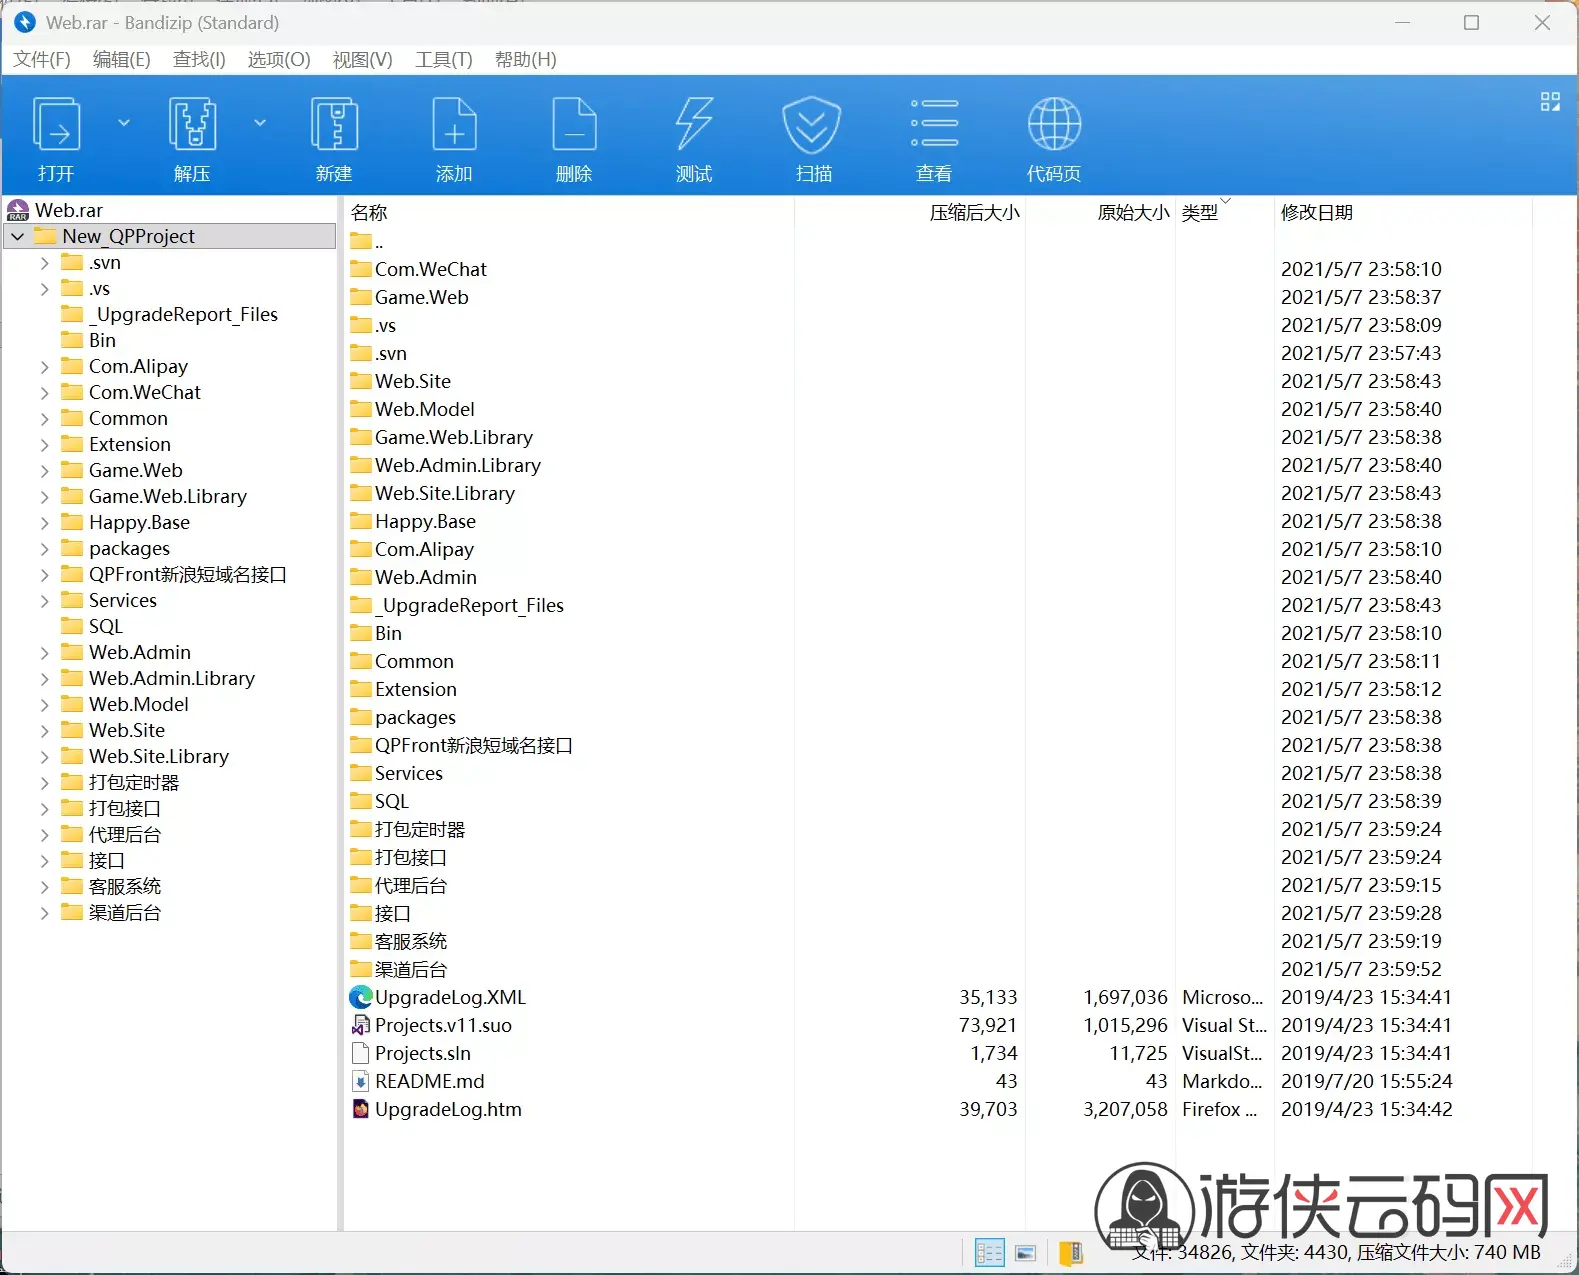Viewport: 1579px width, 1275px height.
Task: Toggle the layout grid icon at top right
Action: [1550, 101]
